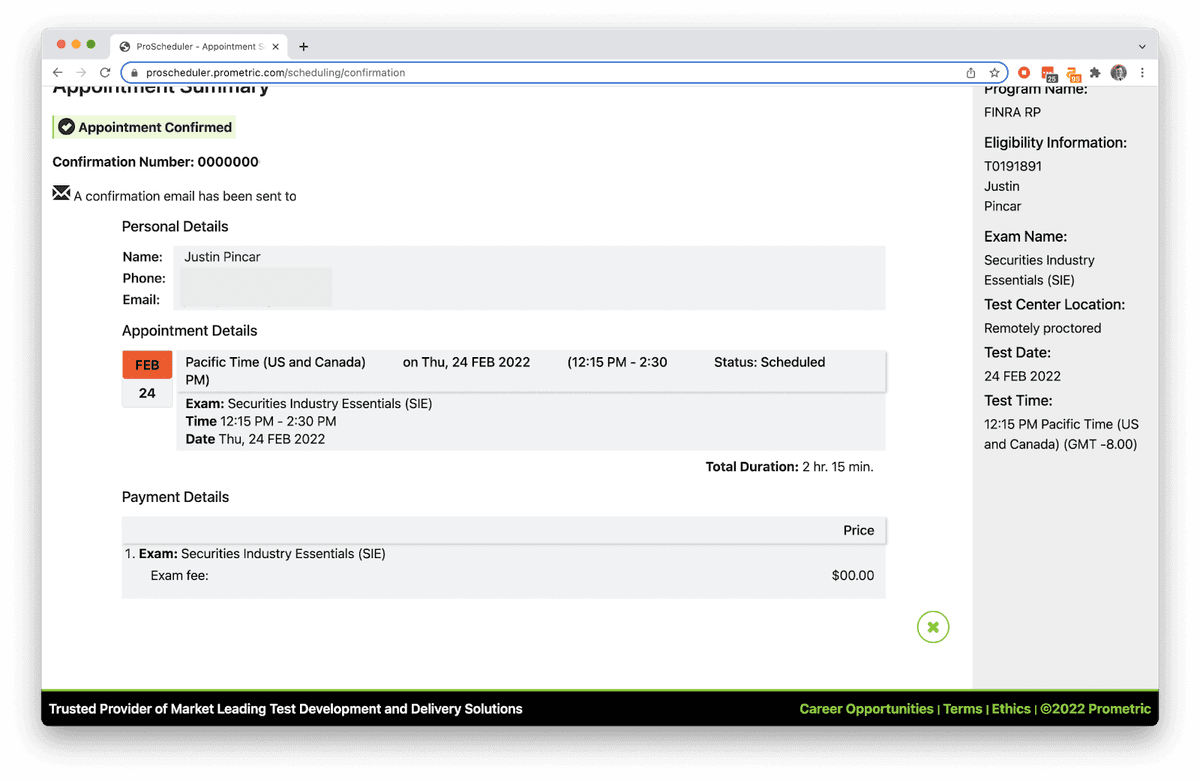The image size is (1200, 781).
Task: Open the Ethics footer link
Action: tap(1011, 709)
